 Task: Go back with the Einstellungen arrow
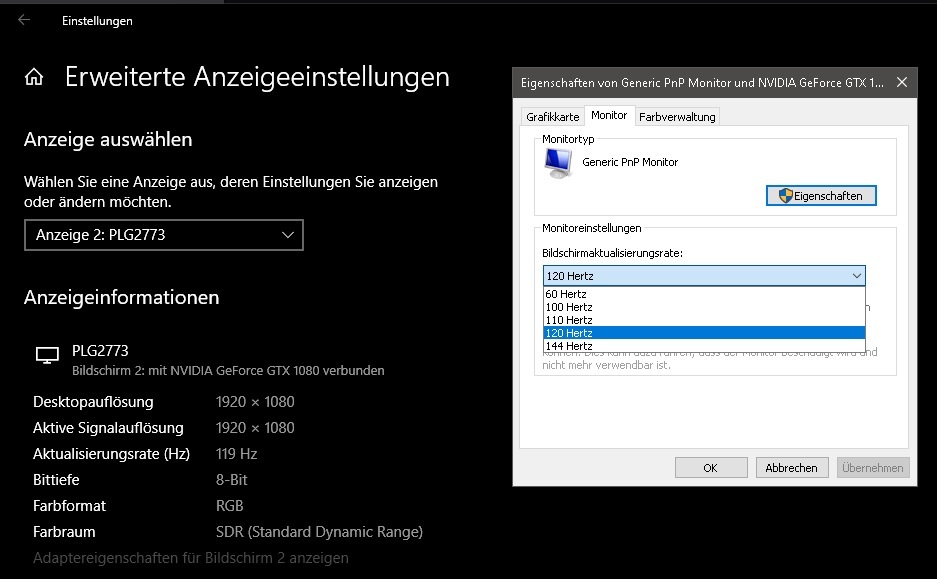[24, 20]
